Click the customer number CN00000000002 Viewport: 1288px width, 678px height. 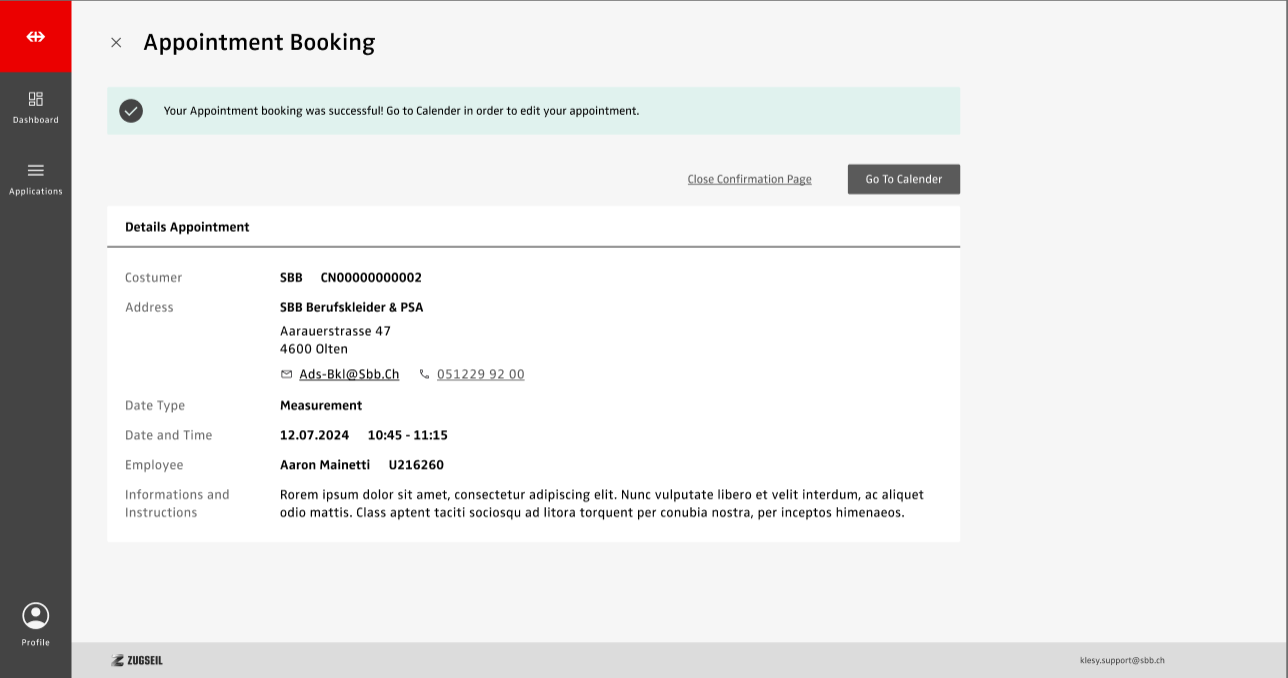pos(371,277)
